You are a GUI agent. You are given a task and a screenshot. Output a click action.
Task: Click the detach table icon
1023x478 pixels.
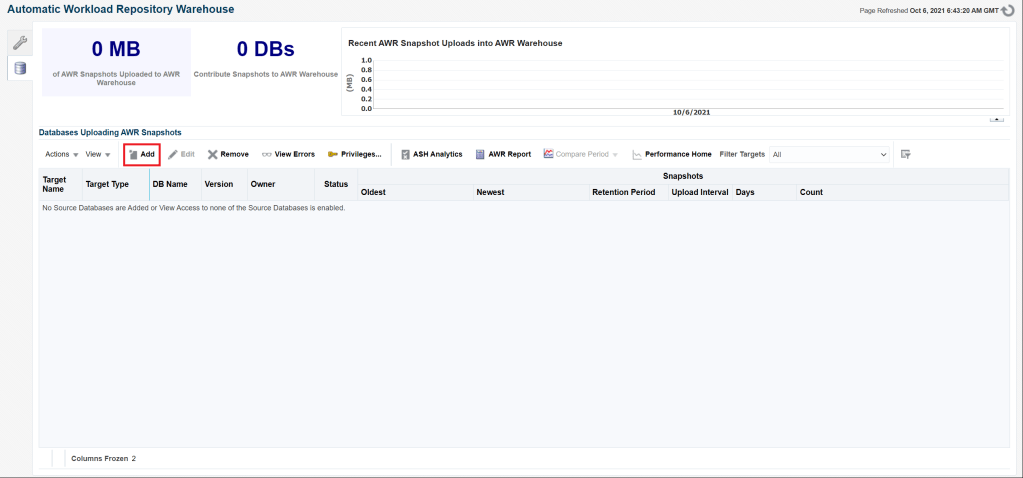tap(905, 154)
